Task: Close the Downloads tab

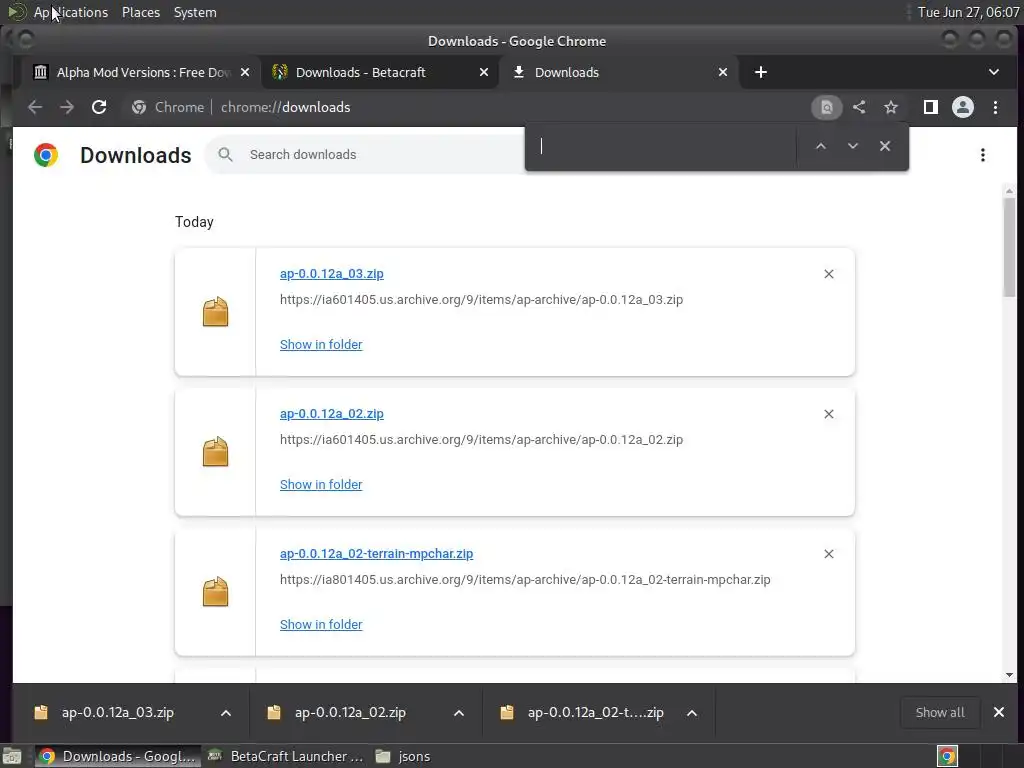Action: (x=723, y=72)
